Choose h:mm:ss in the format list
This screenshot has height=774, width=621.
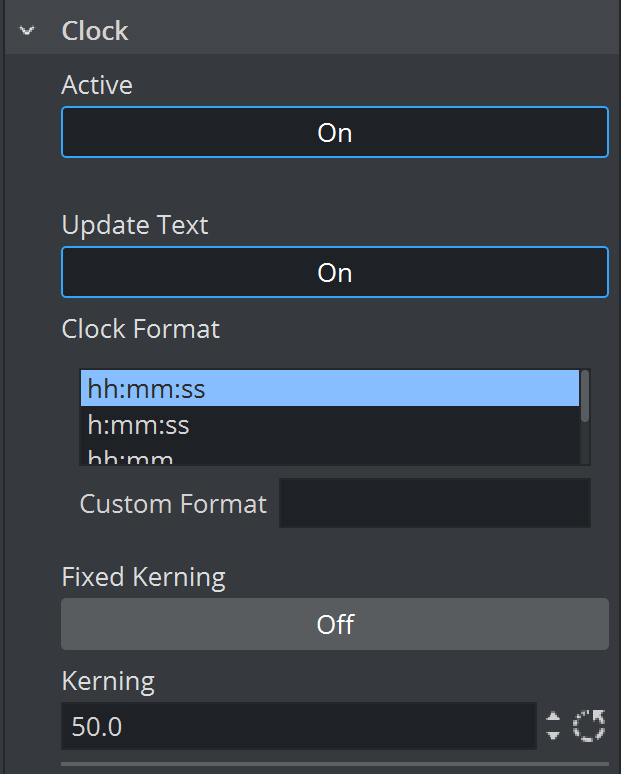pos(330,426)
